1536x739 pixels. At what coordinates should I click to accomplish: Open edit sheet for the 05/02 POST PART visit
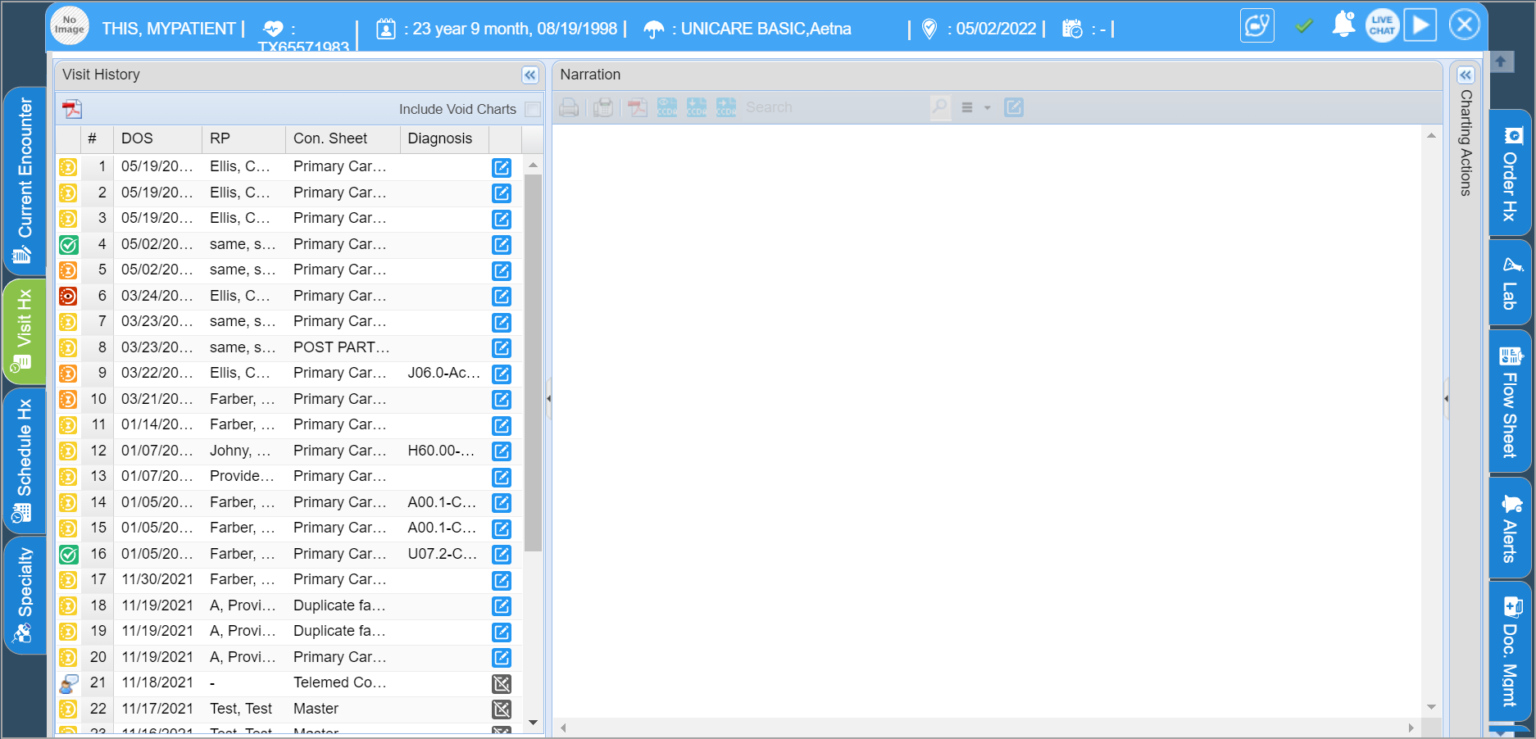[501, 347]
